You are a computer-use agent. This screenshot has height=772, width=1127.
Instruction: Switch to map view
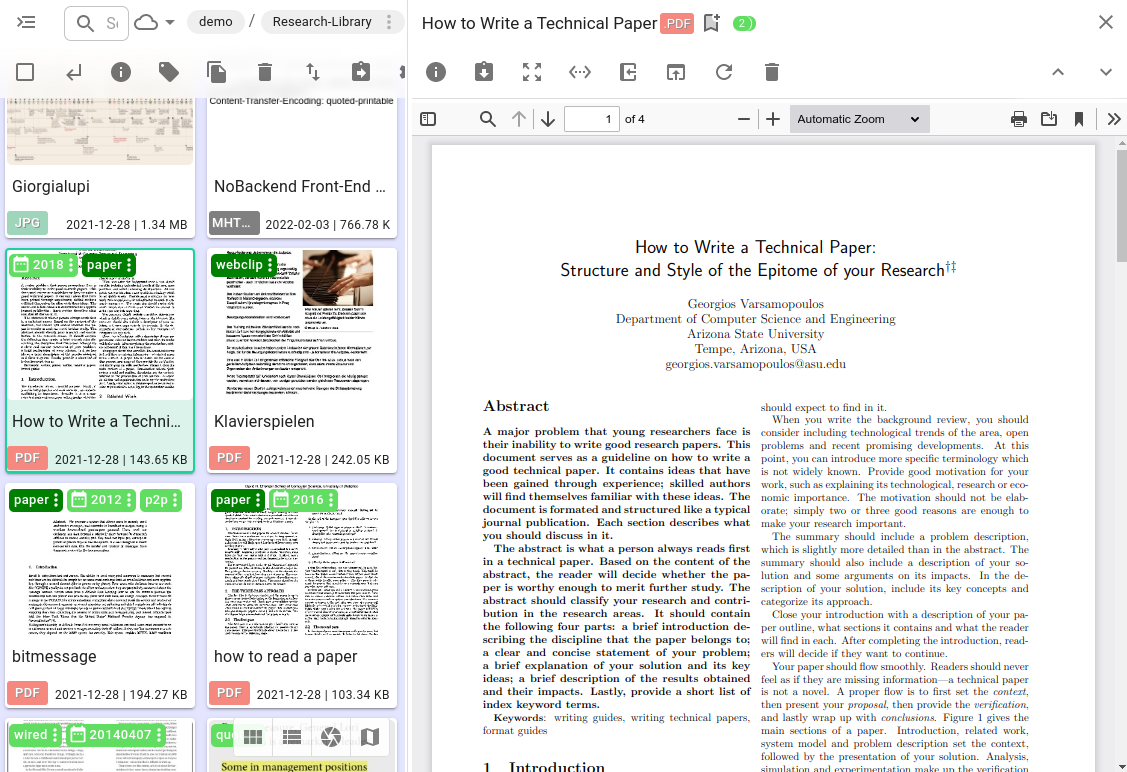[369, 737]
